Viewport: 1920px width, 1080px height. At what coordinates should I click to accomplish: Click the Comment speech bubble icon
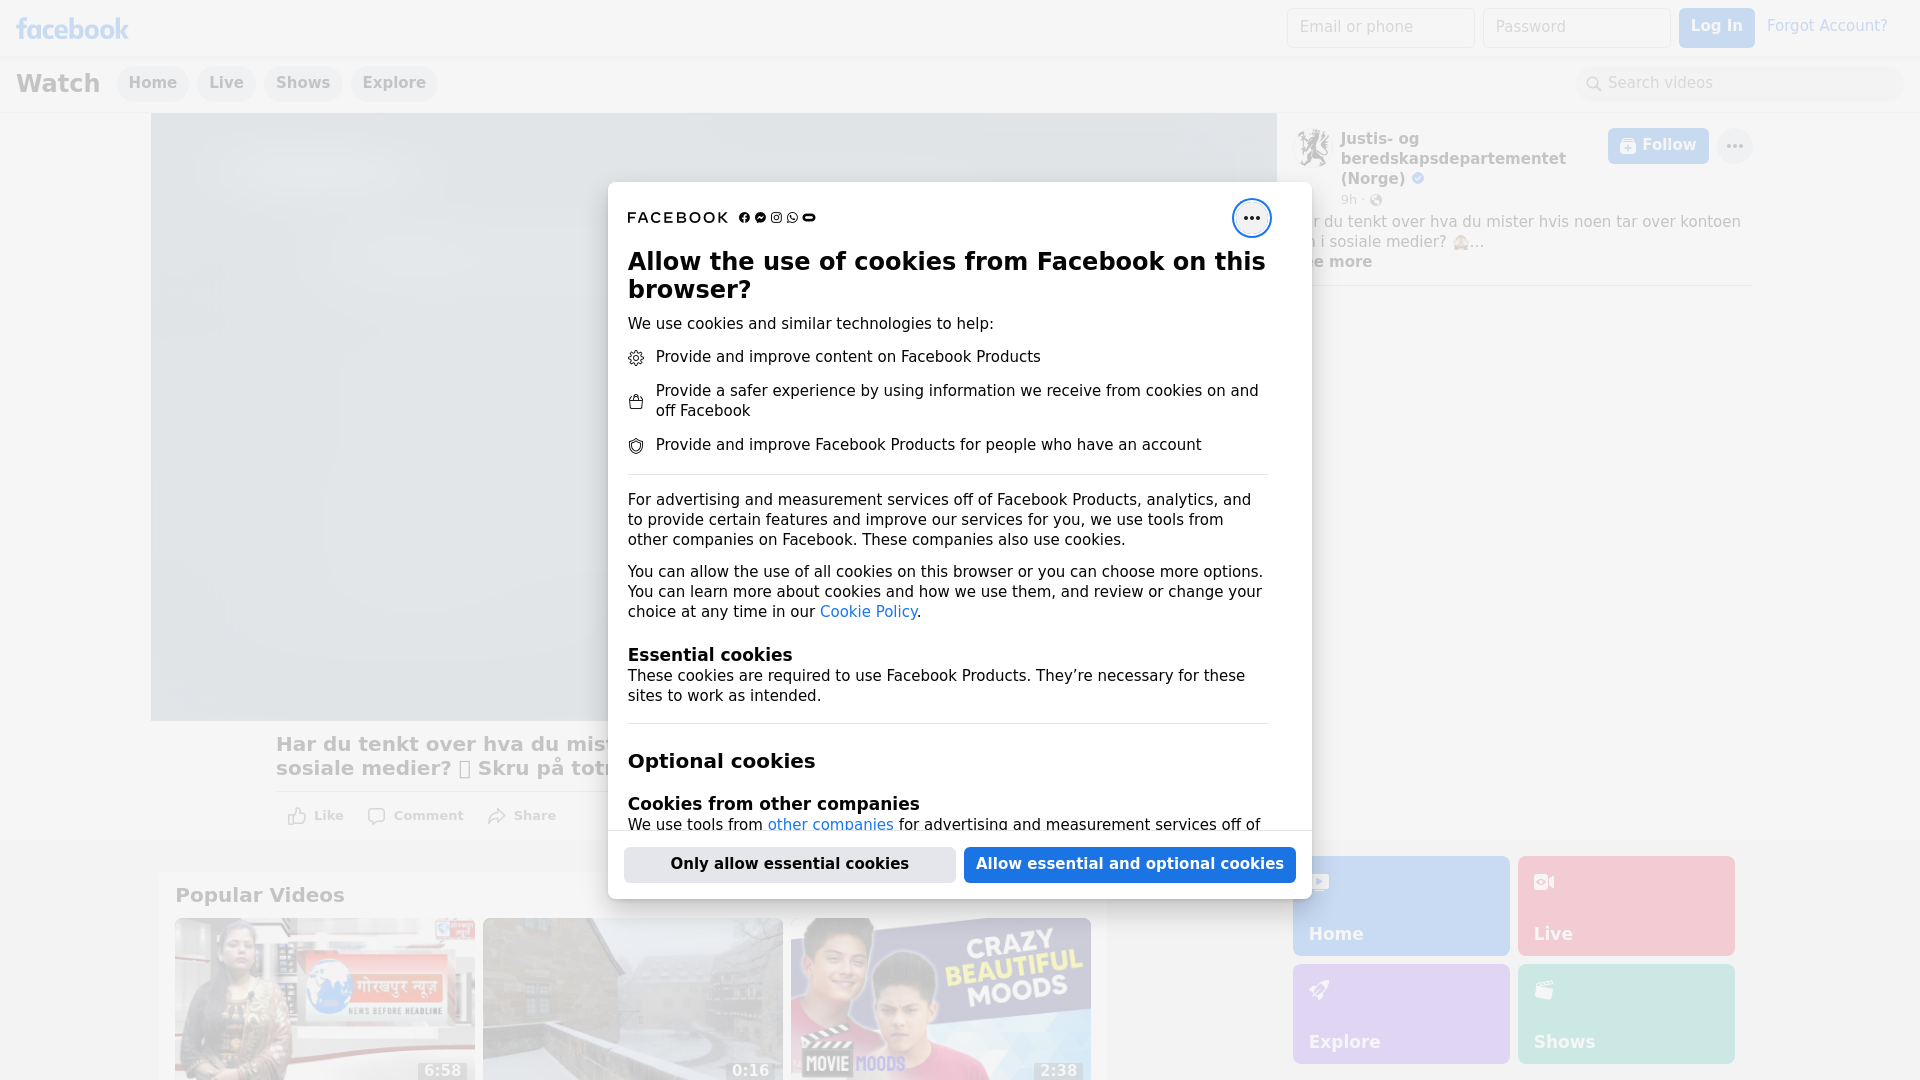376,816
